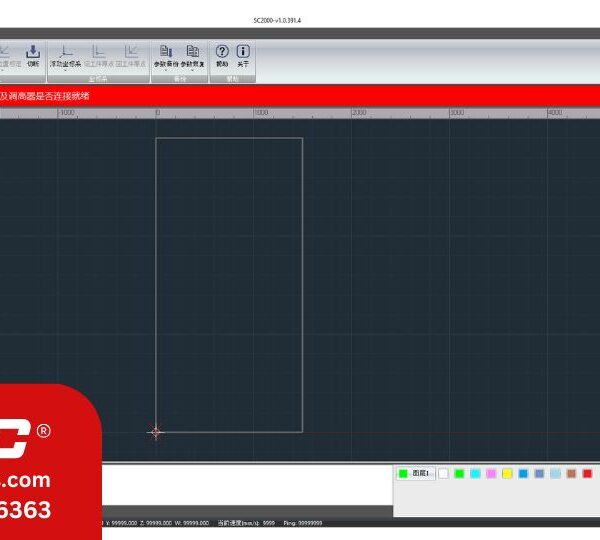Open the 帮助 help question-mark icon
This screenshot has width=600, height=540.
click(222, 56)
